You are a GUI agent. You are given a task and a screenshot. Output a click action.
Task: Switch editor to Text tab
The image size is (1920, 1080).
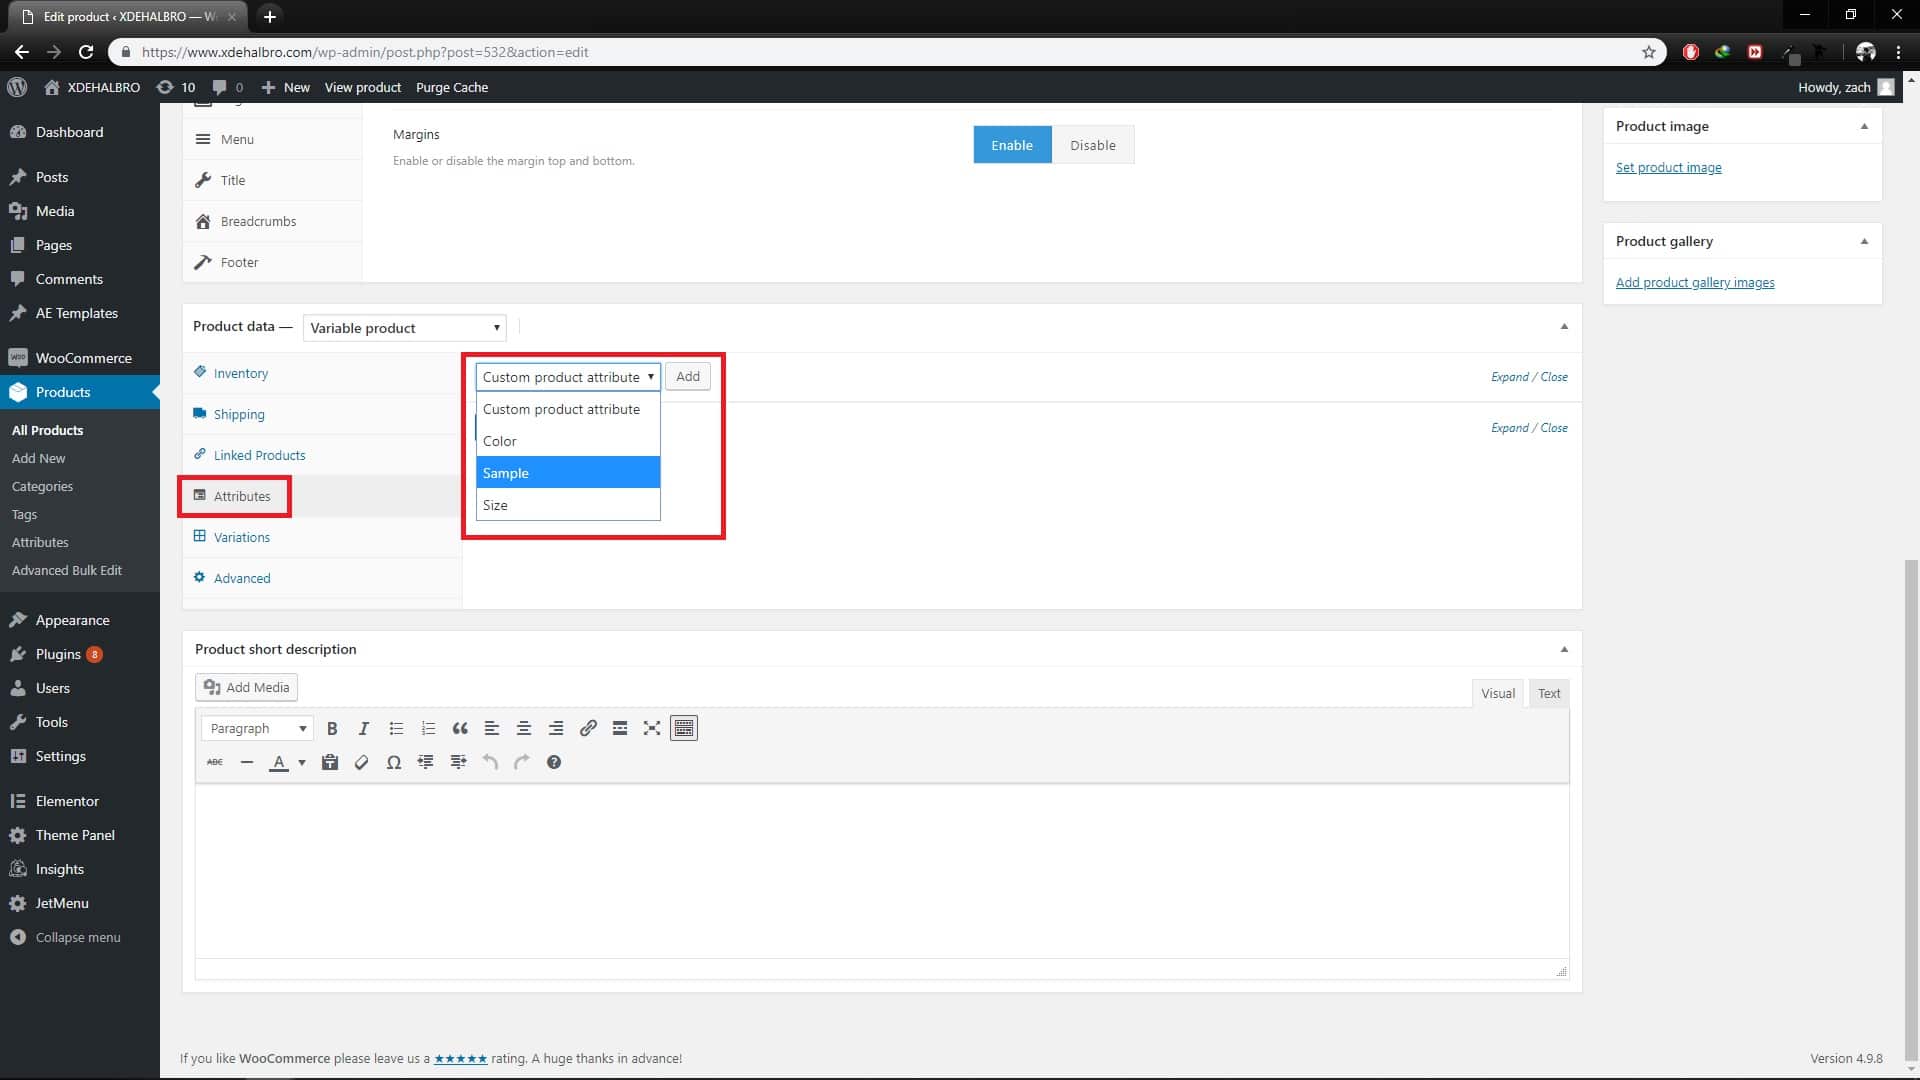(x=1549, y=693)
